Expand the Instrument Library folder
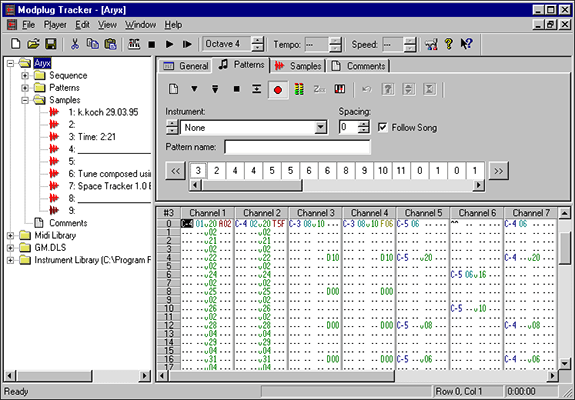Viewport: 575px width, 400px height. click(x=11, y=260)
